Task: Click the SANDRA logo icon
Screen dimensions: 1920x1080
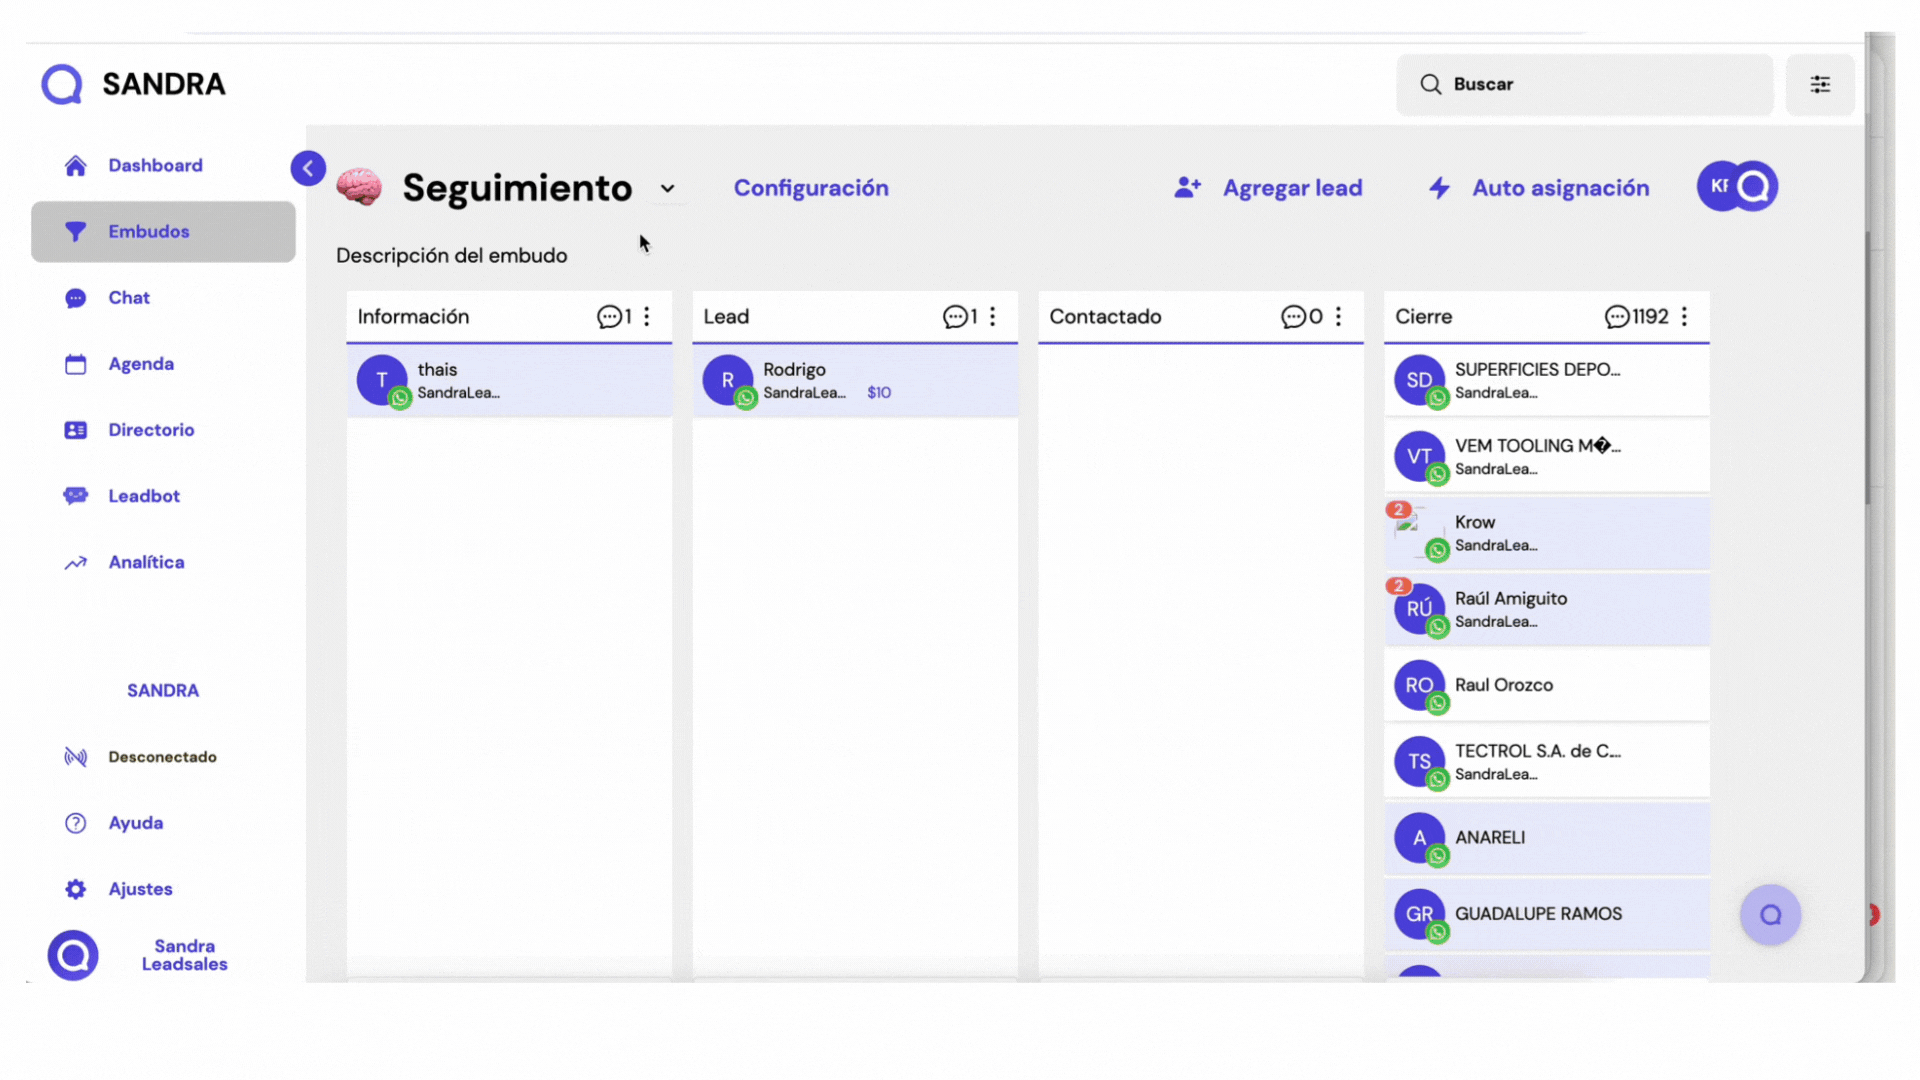Action: (x=62, y=84)
